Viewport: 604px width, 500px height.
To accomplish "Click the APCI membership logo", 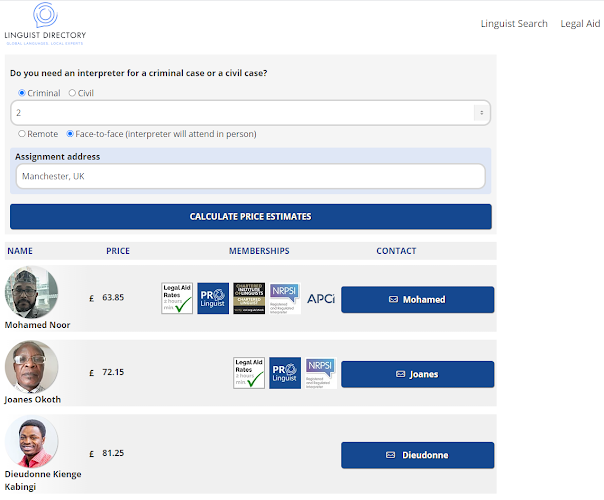I will tap(321, 299).
